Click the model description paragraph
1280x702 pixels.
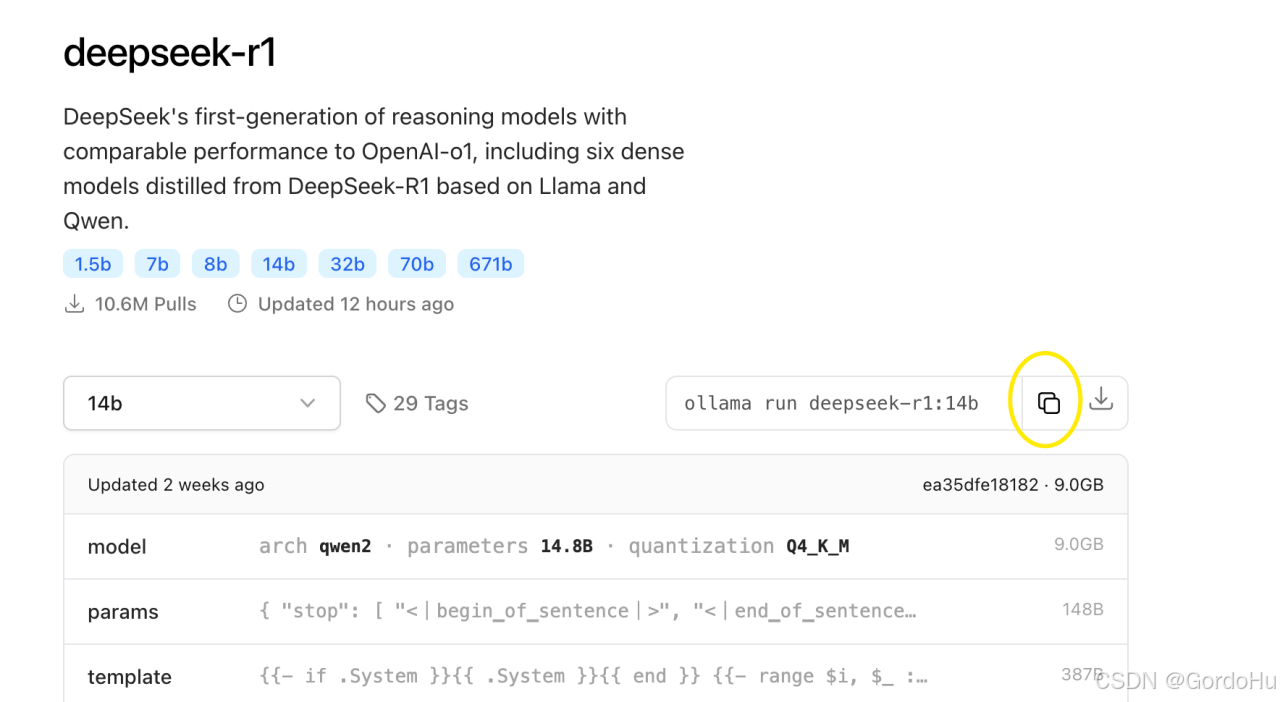tap(374, 168)
